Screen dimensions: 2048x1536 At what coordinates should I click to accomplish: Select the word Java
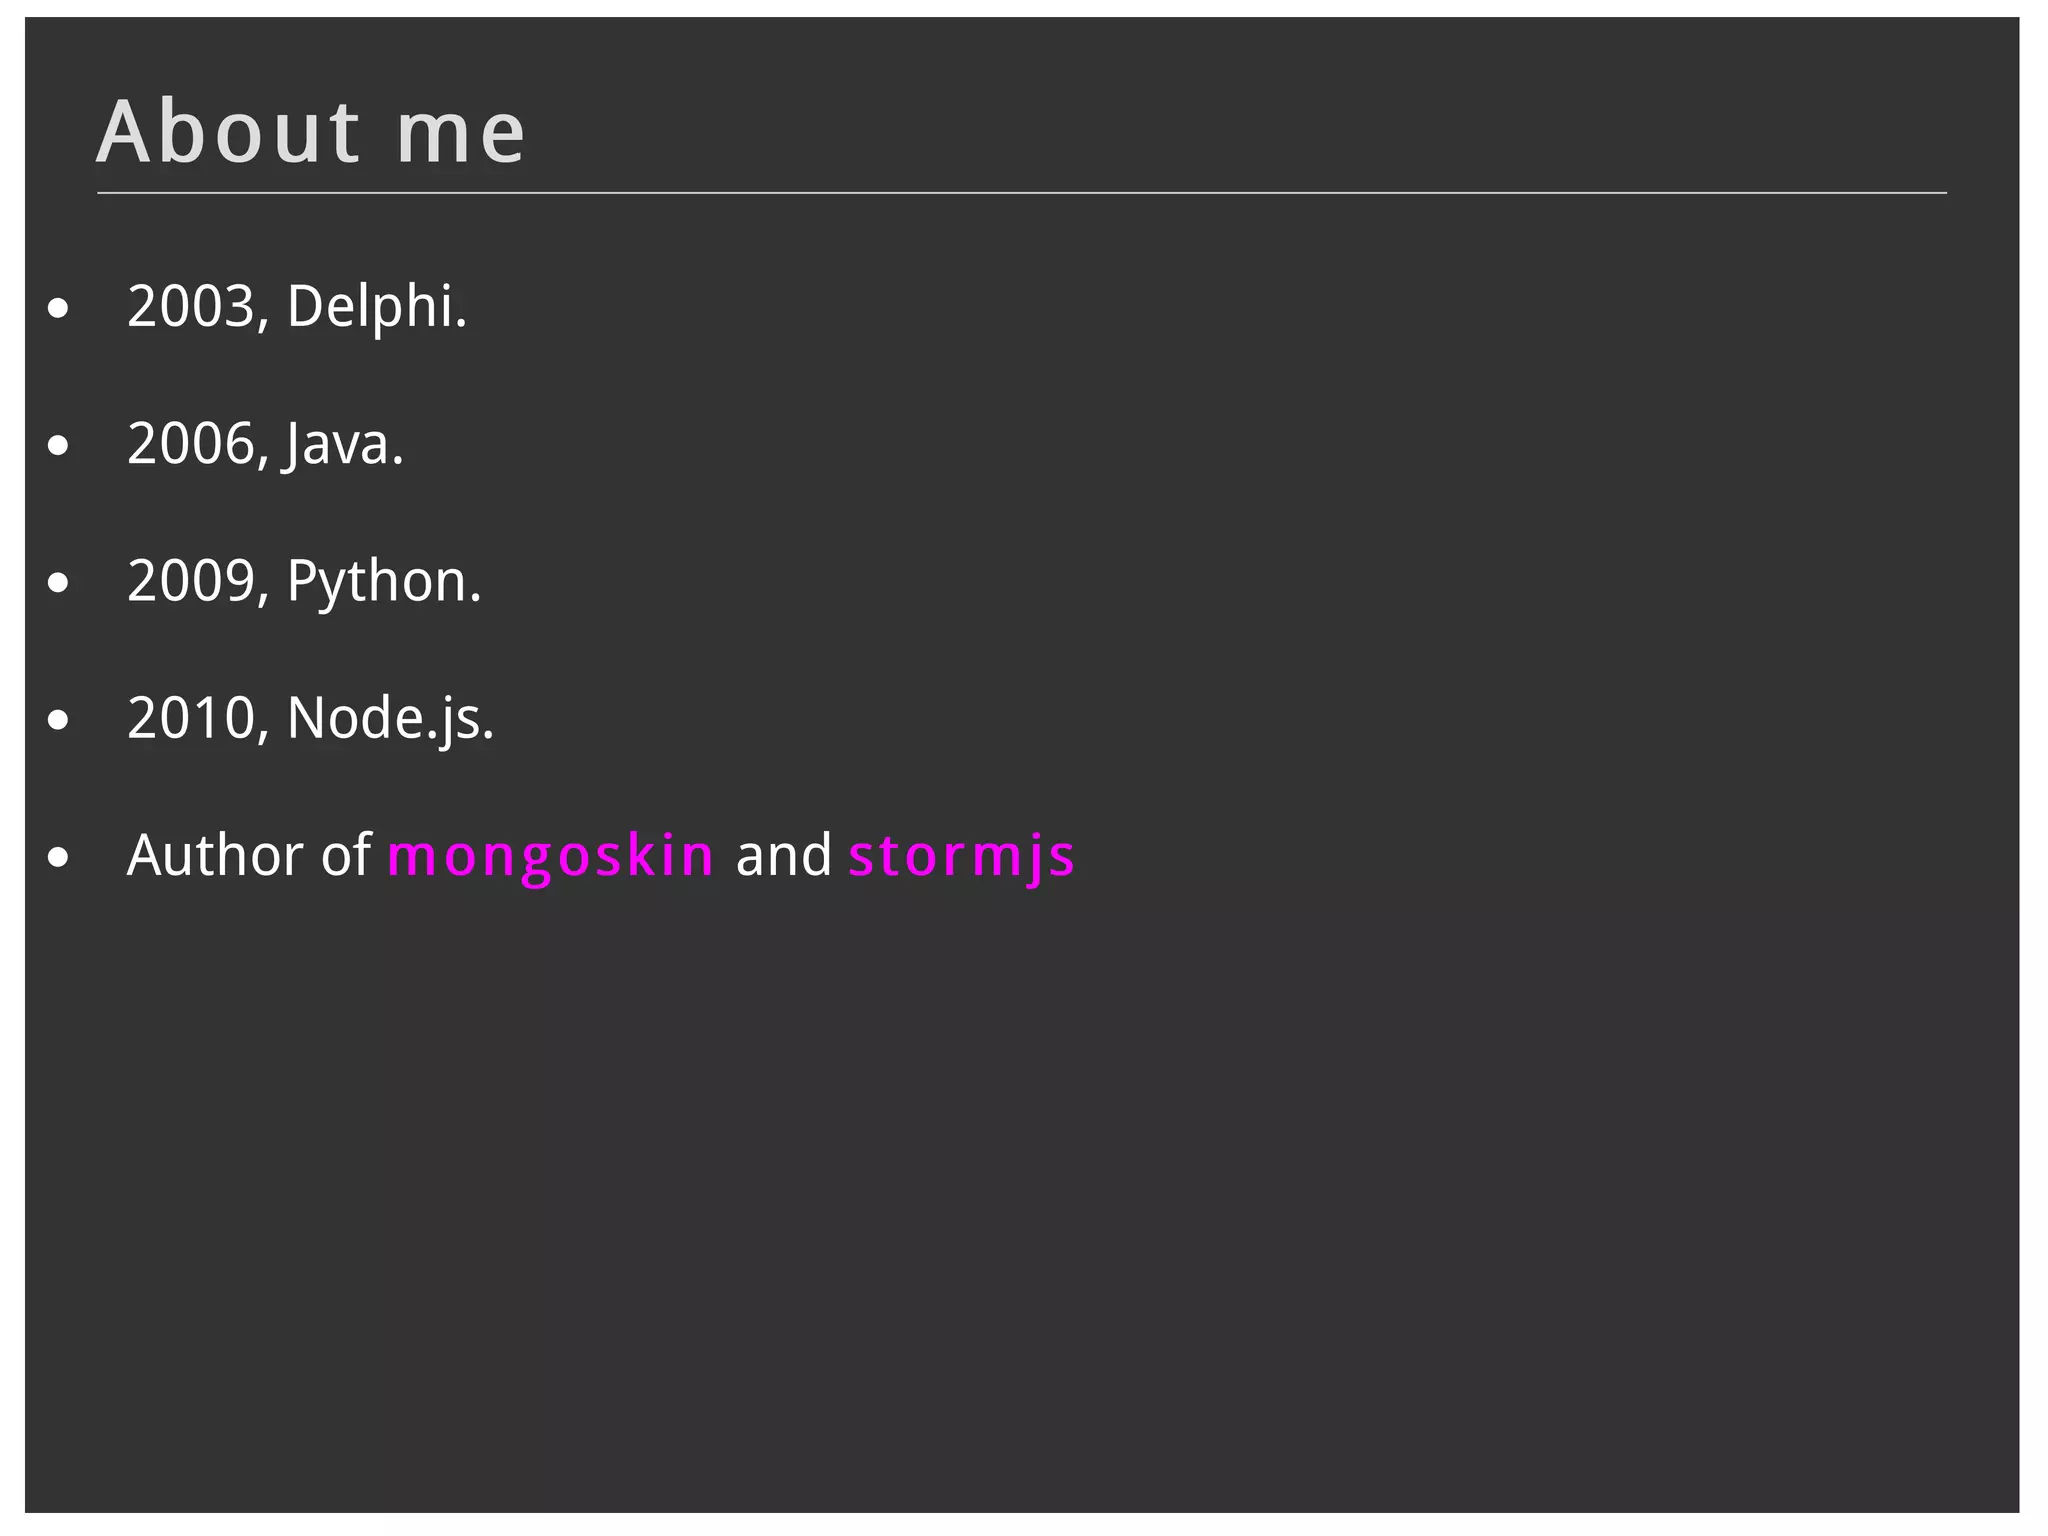(x=338, y=444)
